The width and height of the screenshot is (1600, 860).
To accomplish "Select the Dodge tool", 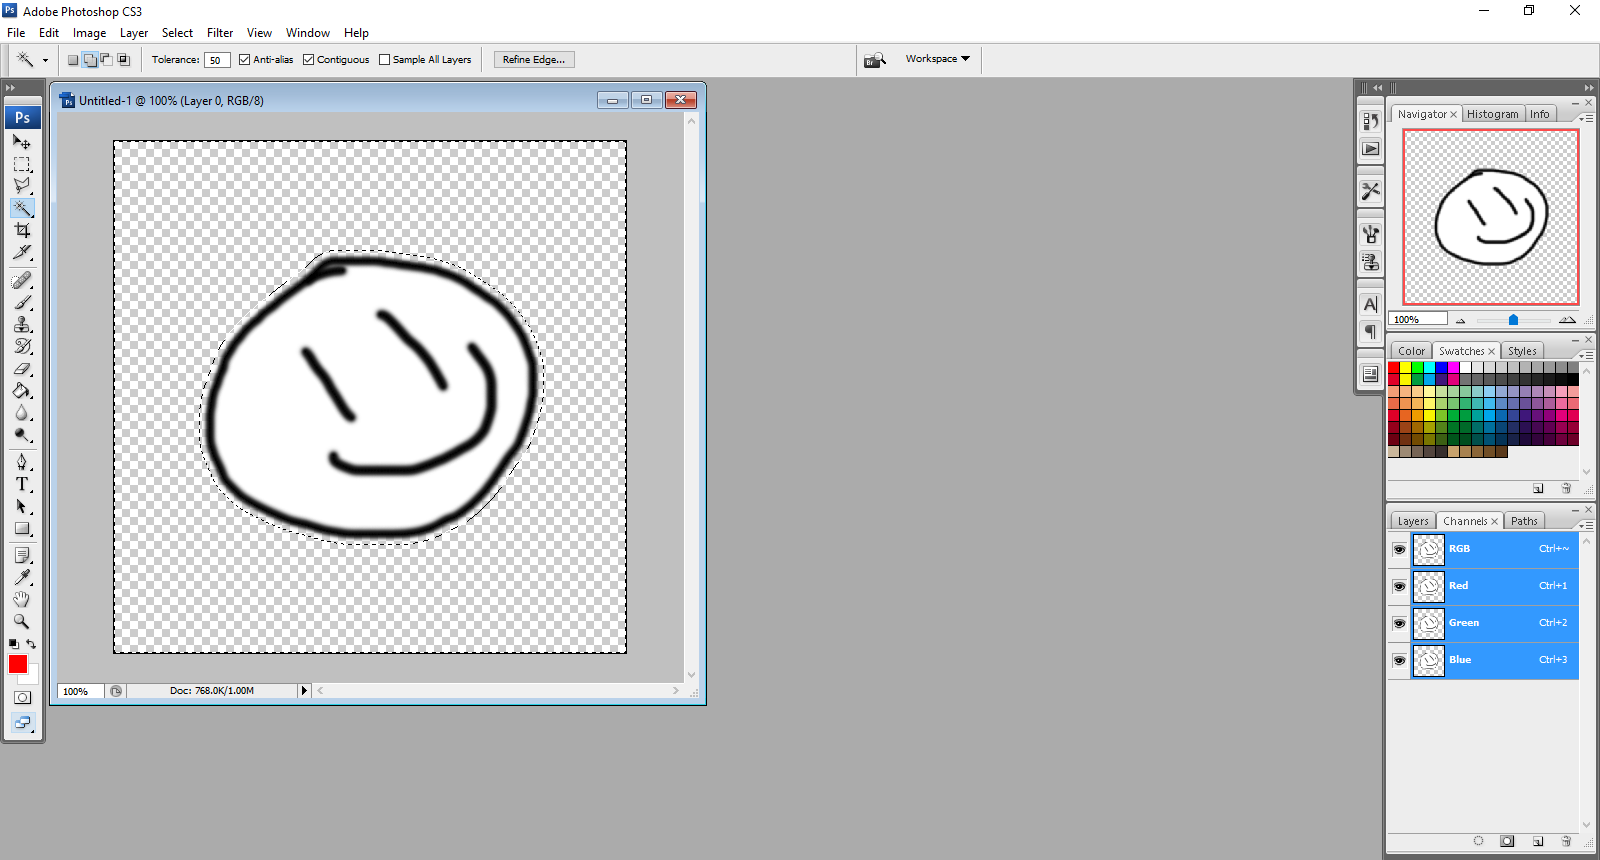I will [x=22, y=435].
